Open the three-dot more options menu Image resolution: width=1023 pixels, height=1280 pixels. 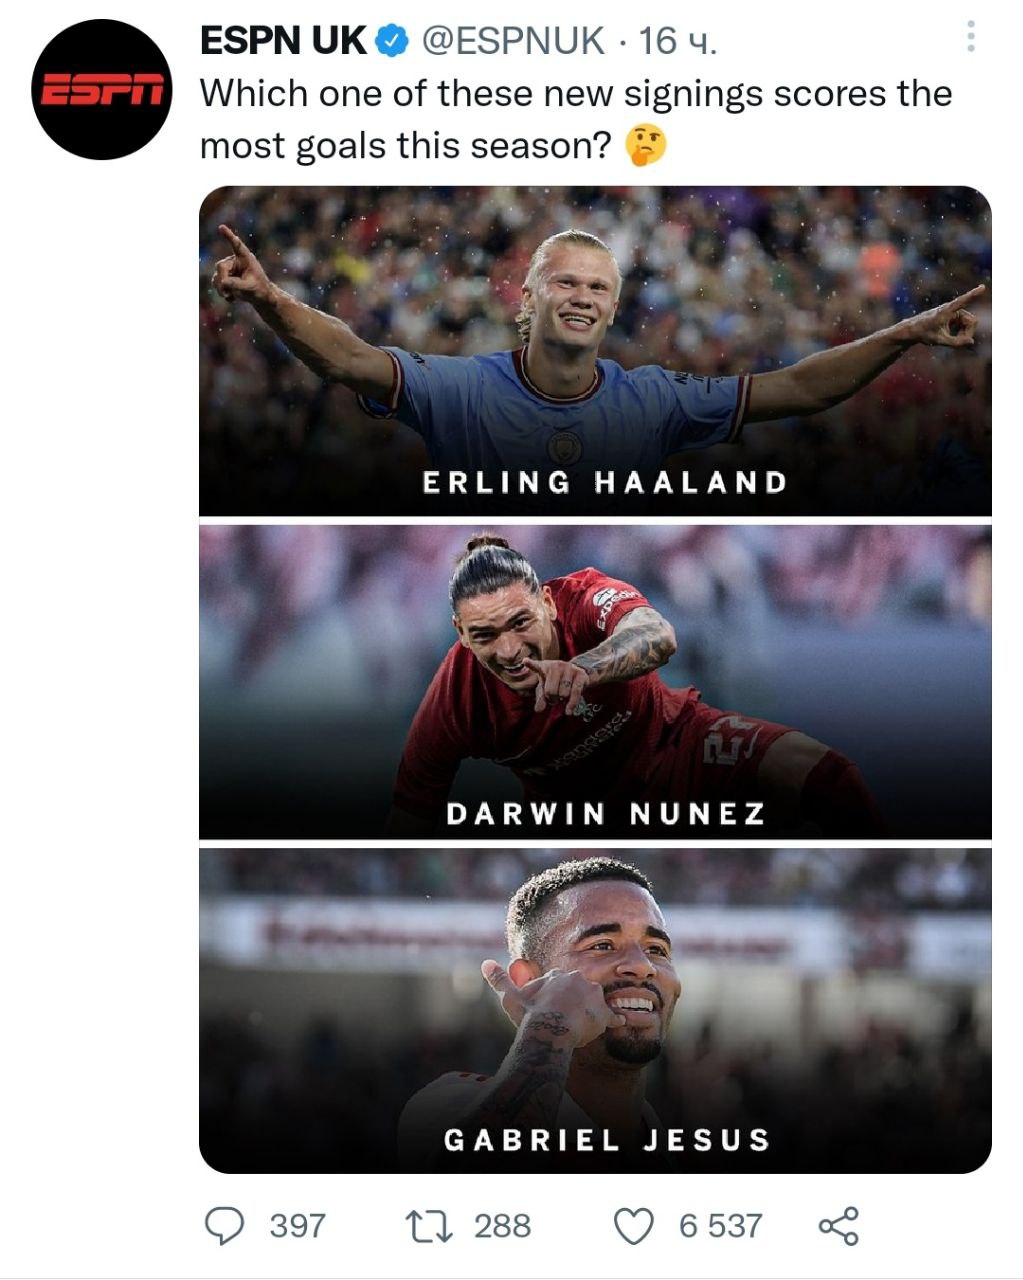969,39
